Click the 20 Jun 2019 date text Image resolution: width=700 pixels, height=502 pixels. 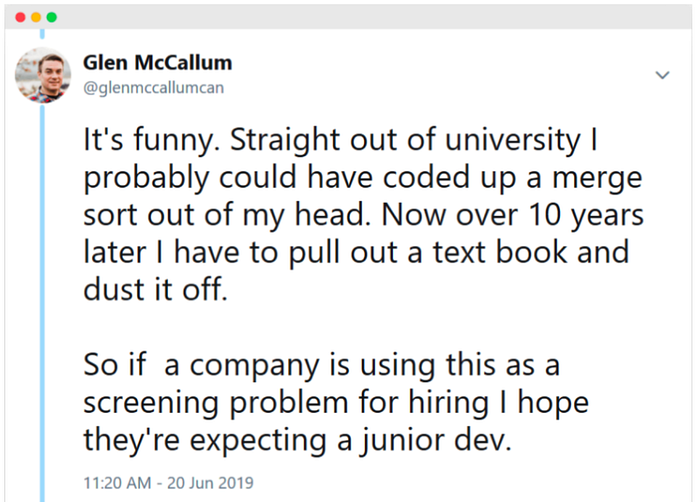[x=210, y=483]
